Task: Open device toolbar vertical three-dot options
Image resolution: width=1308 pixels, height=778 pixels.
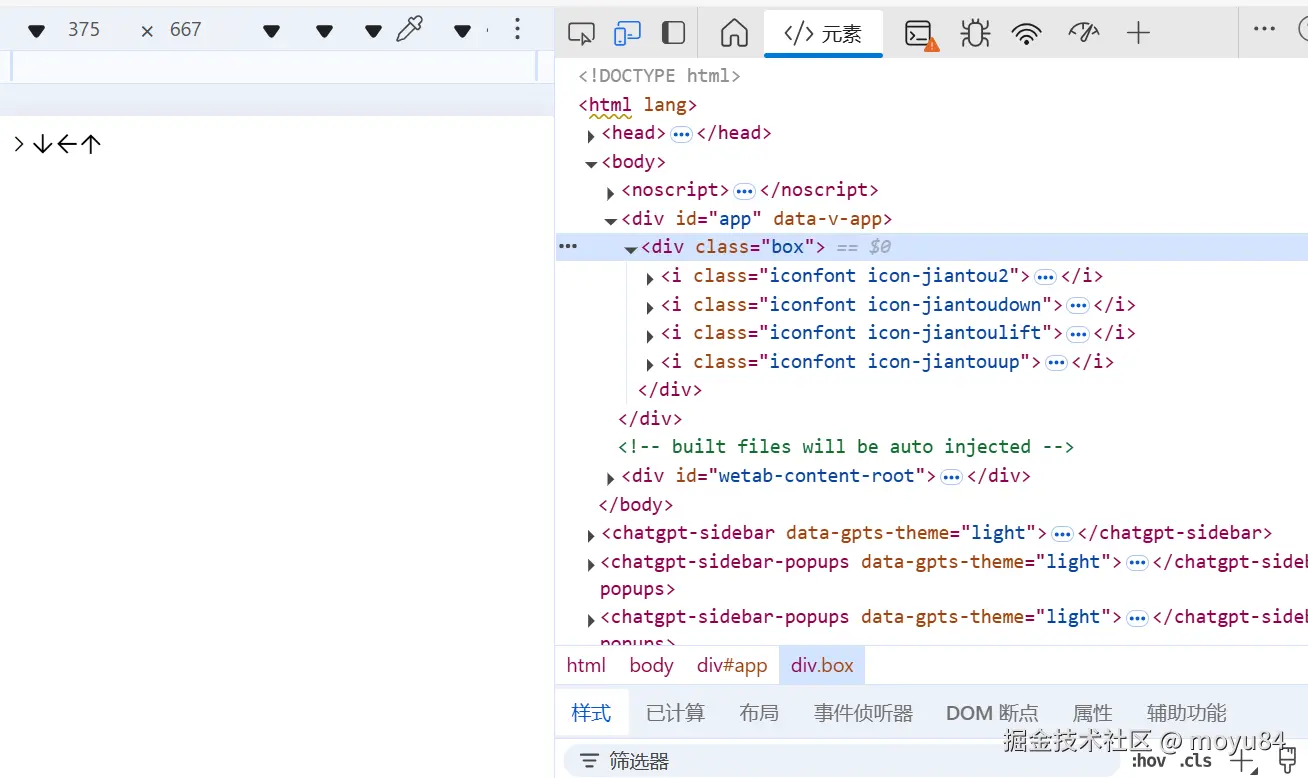Action: pos(517,29)
